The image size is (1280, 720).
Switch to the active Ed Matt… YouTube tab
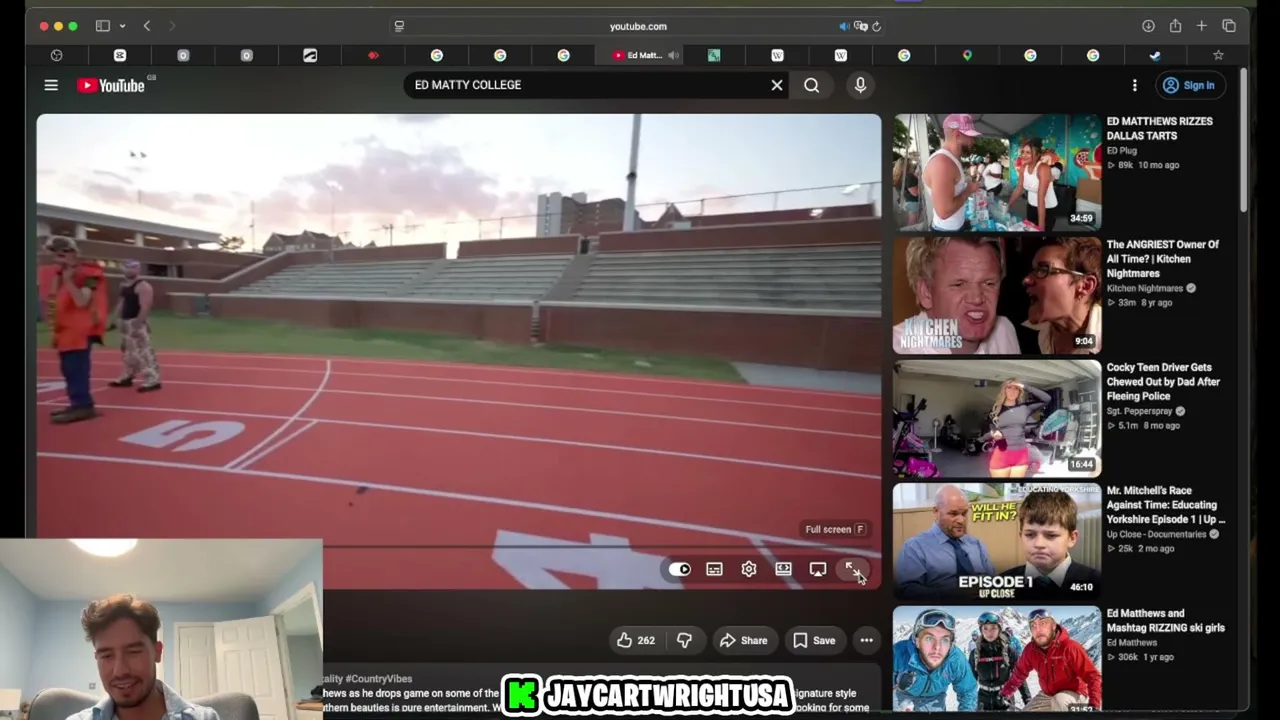coord(639,56)
